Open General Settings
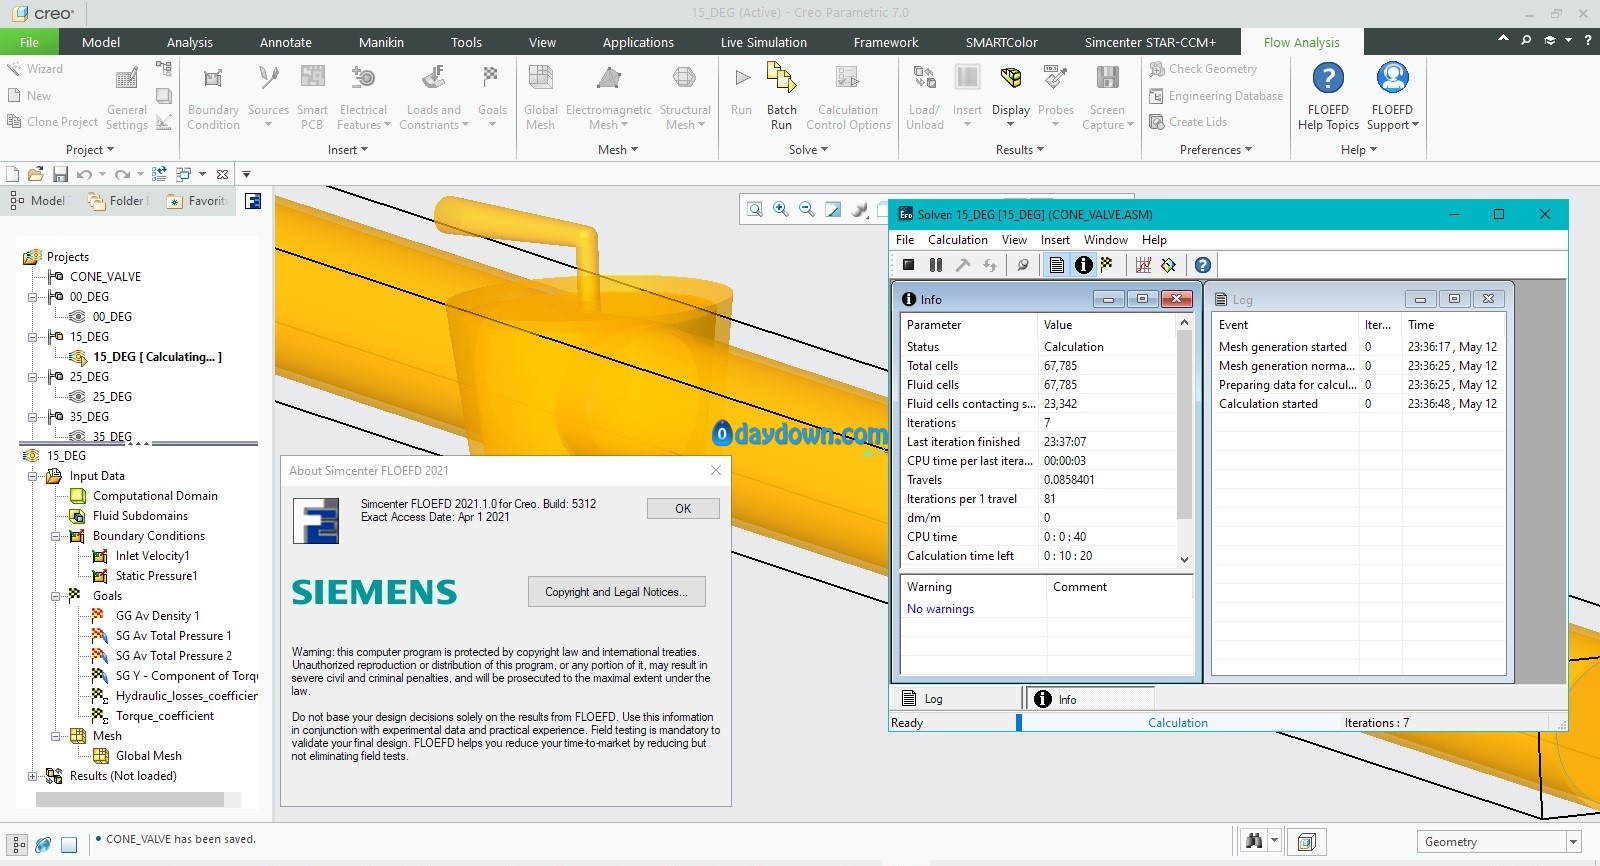The width and height of the screenshot is (1600, 866). [x=127, y=96]
